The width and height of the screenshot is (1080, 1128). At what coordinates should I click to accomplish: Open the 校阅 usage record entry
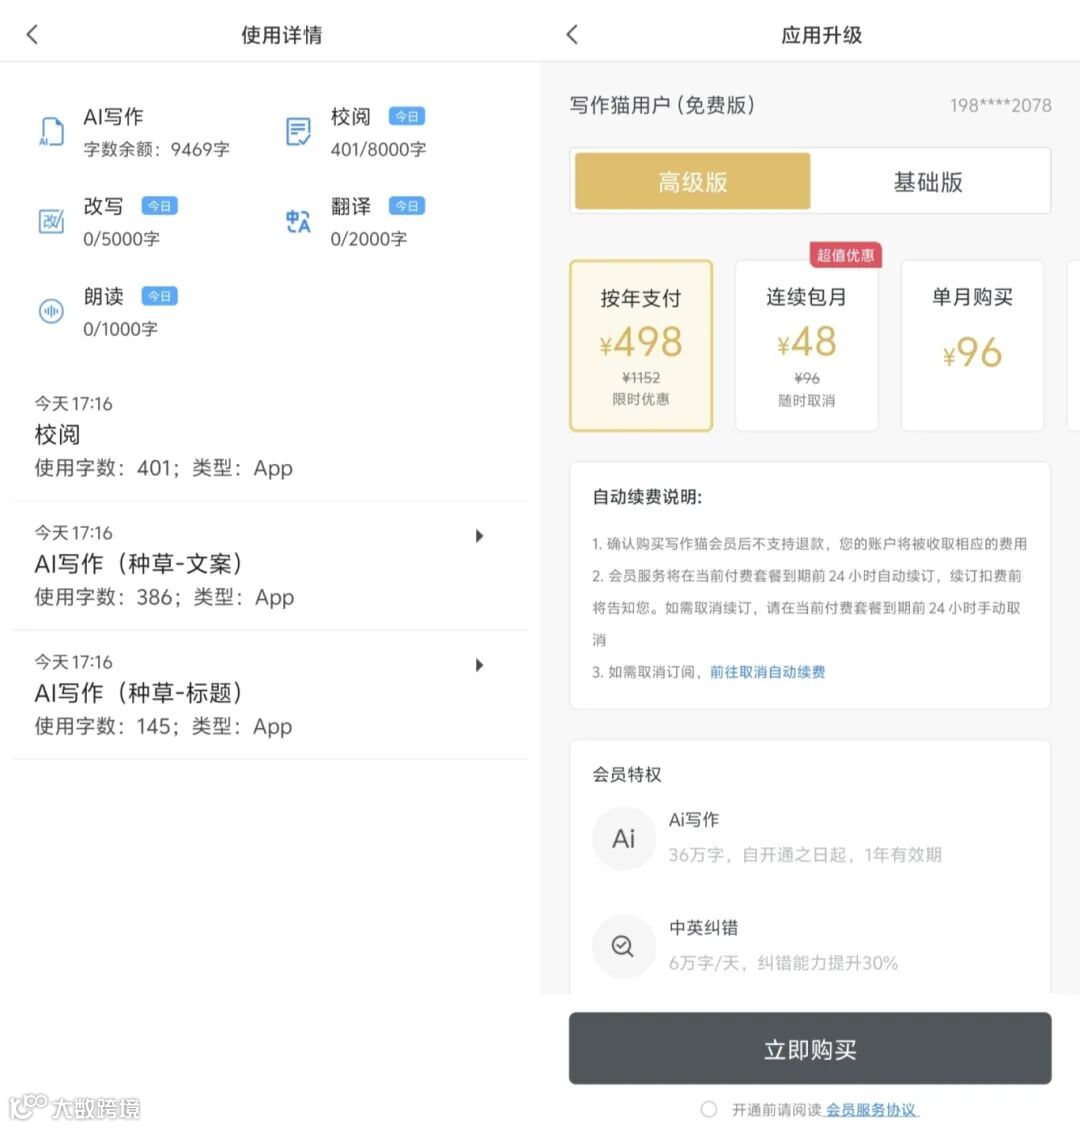(x=271, y=437)
